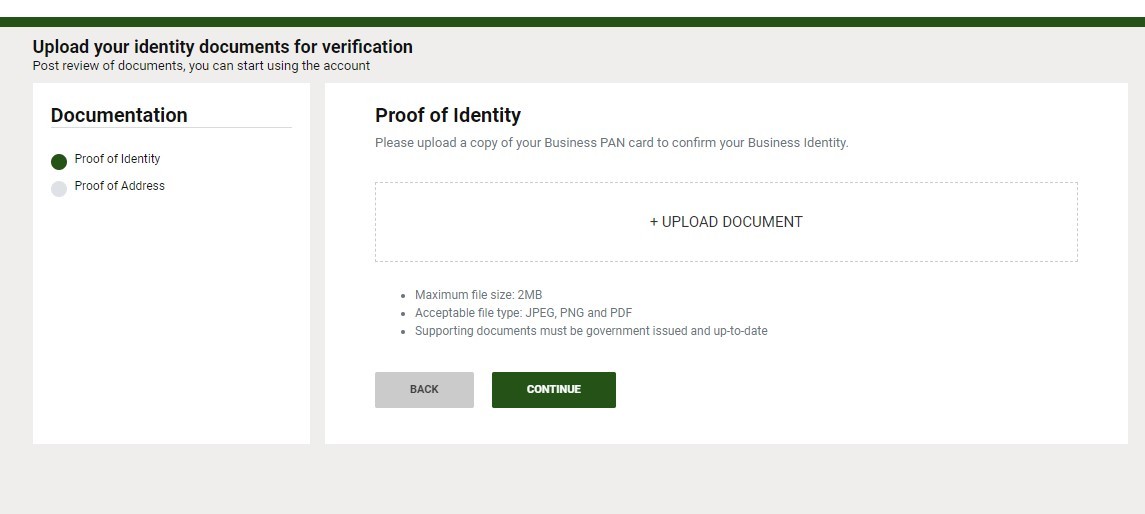Click the green Proof of Identity step circle
This screenshot has width=1145, height=514.
coord(58,161)
